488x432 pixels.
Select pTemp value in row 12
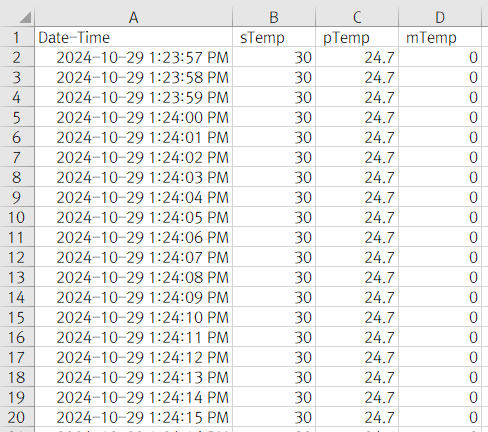tap(357, 257)
